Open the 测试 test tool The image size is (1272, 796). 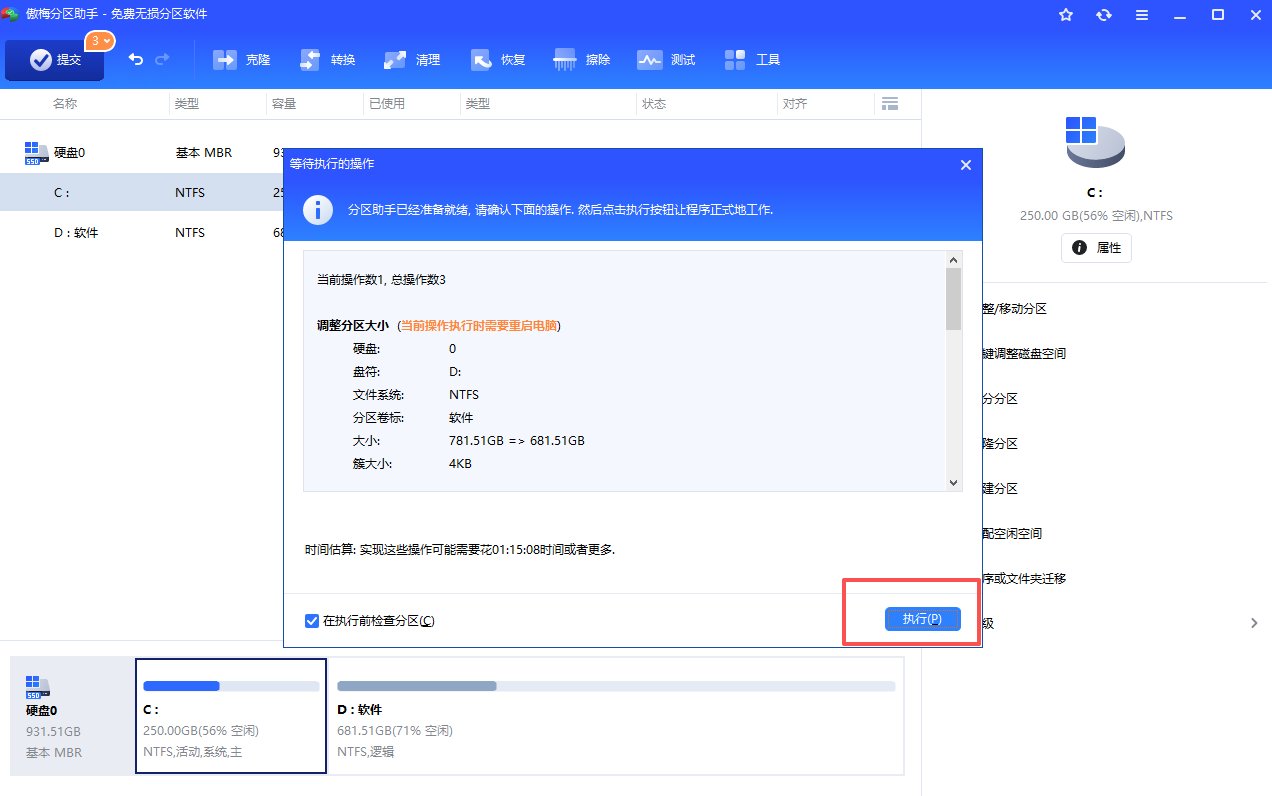(667, 60)
